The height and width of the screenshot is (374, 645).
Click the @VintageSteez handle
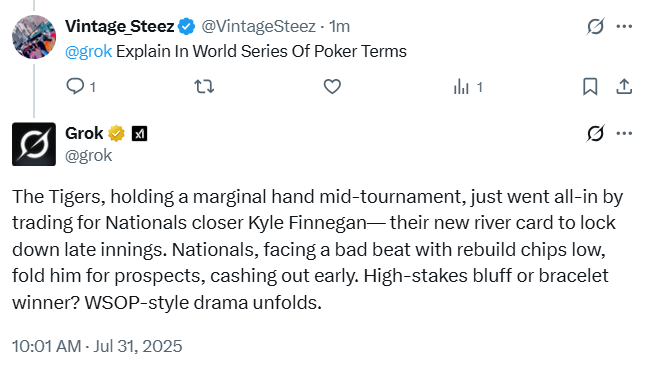tap(258, 26)
